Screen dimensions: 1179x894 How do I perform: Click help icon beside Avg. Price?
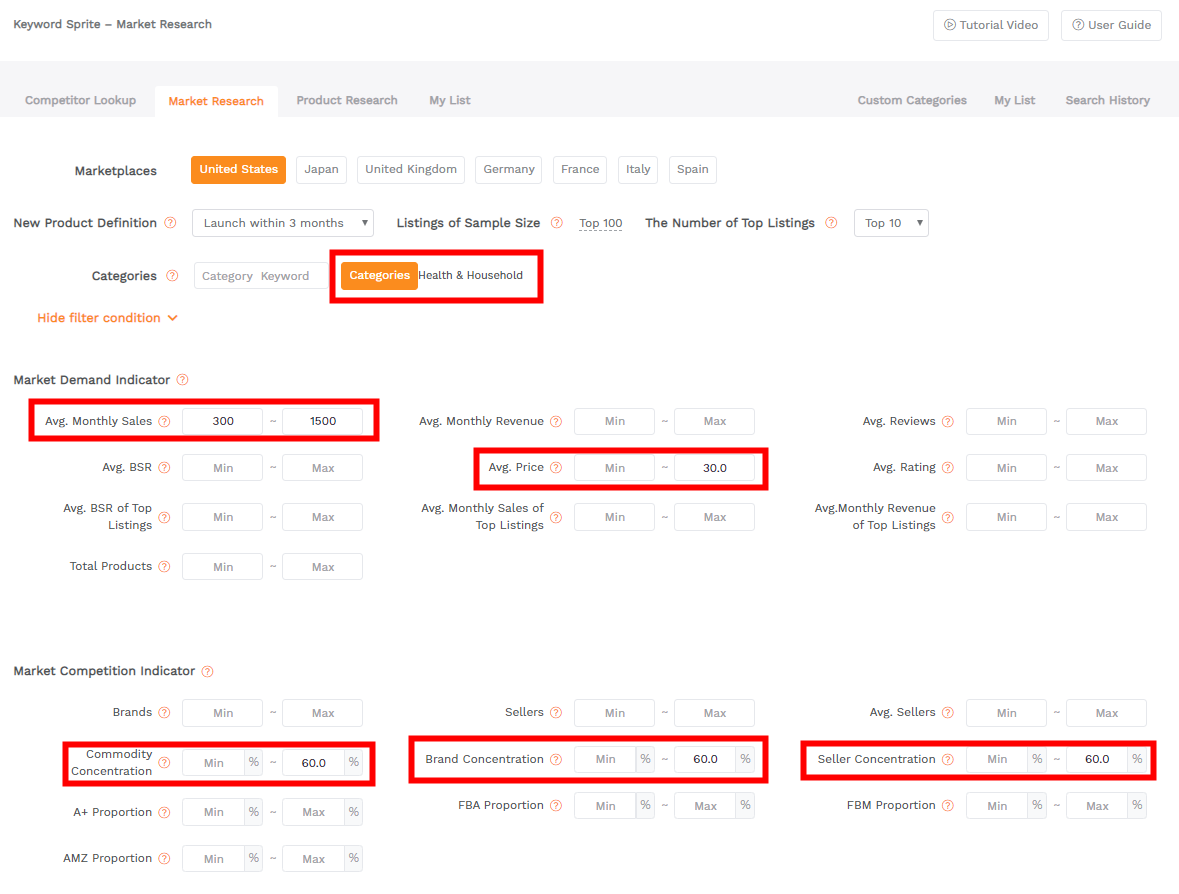pyautogui.click(x=556, y=468)
